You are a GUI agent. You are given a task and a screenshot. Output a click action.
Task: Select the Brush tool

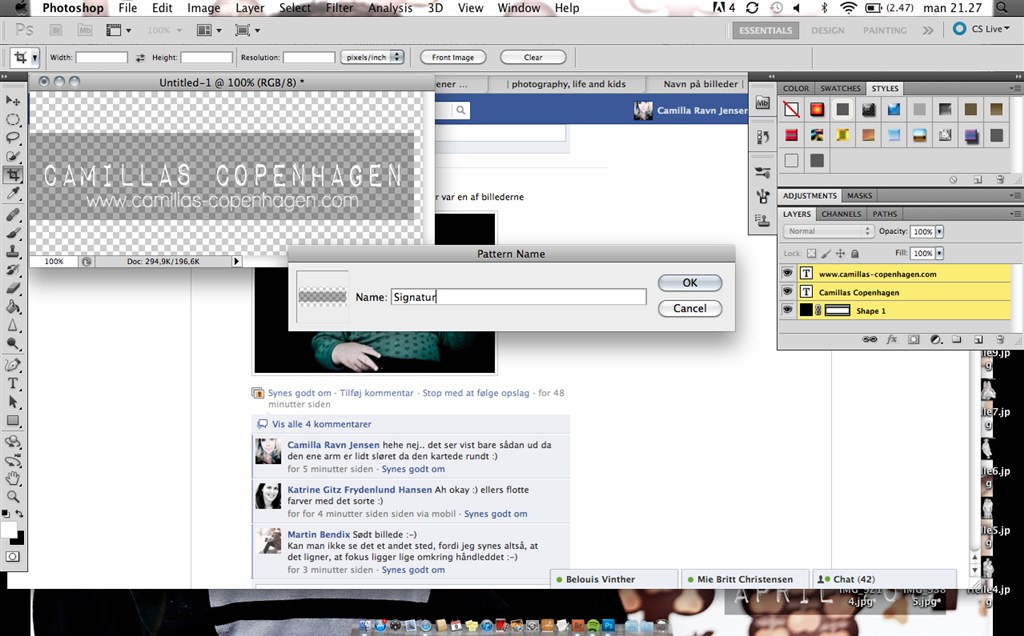(12, 232)
